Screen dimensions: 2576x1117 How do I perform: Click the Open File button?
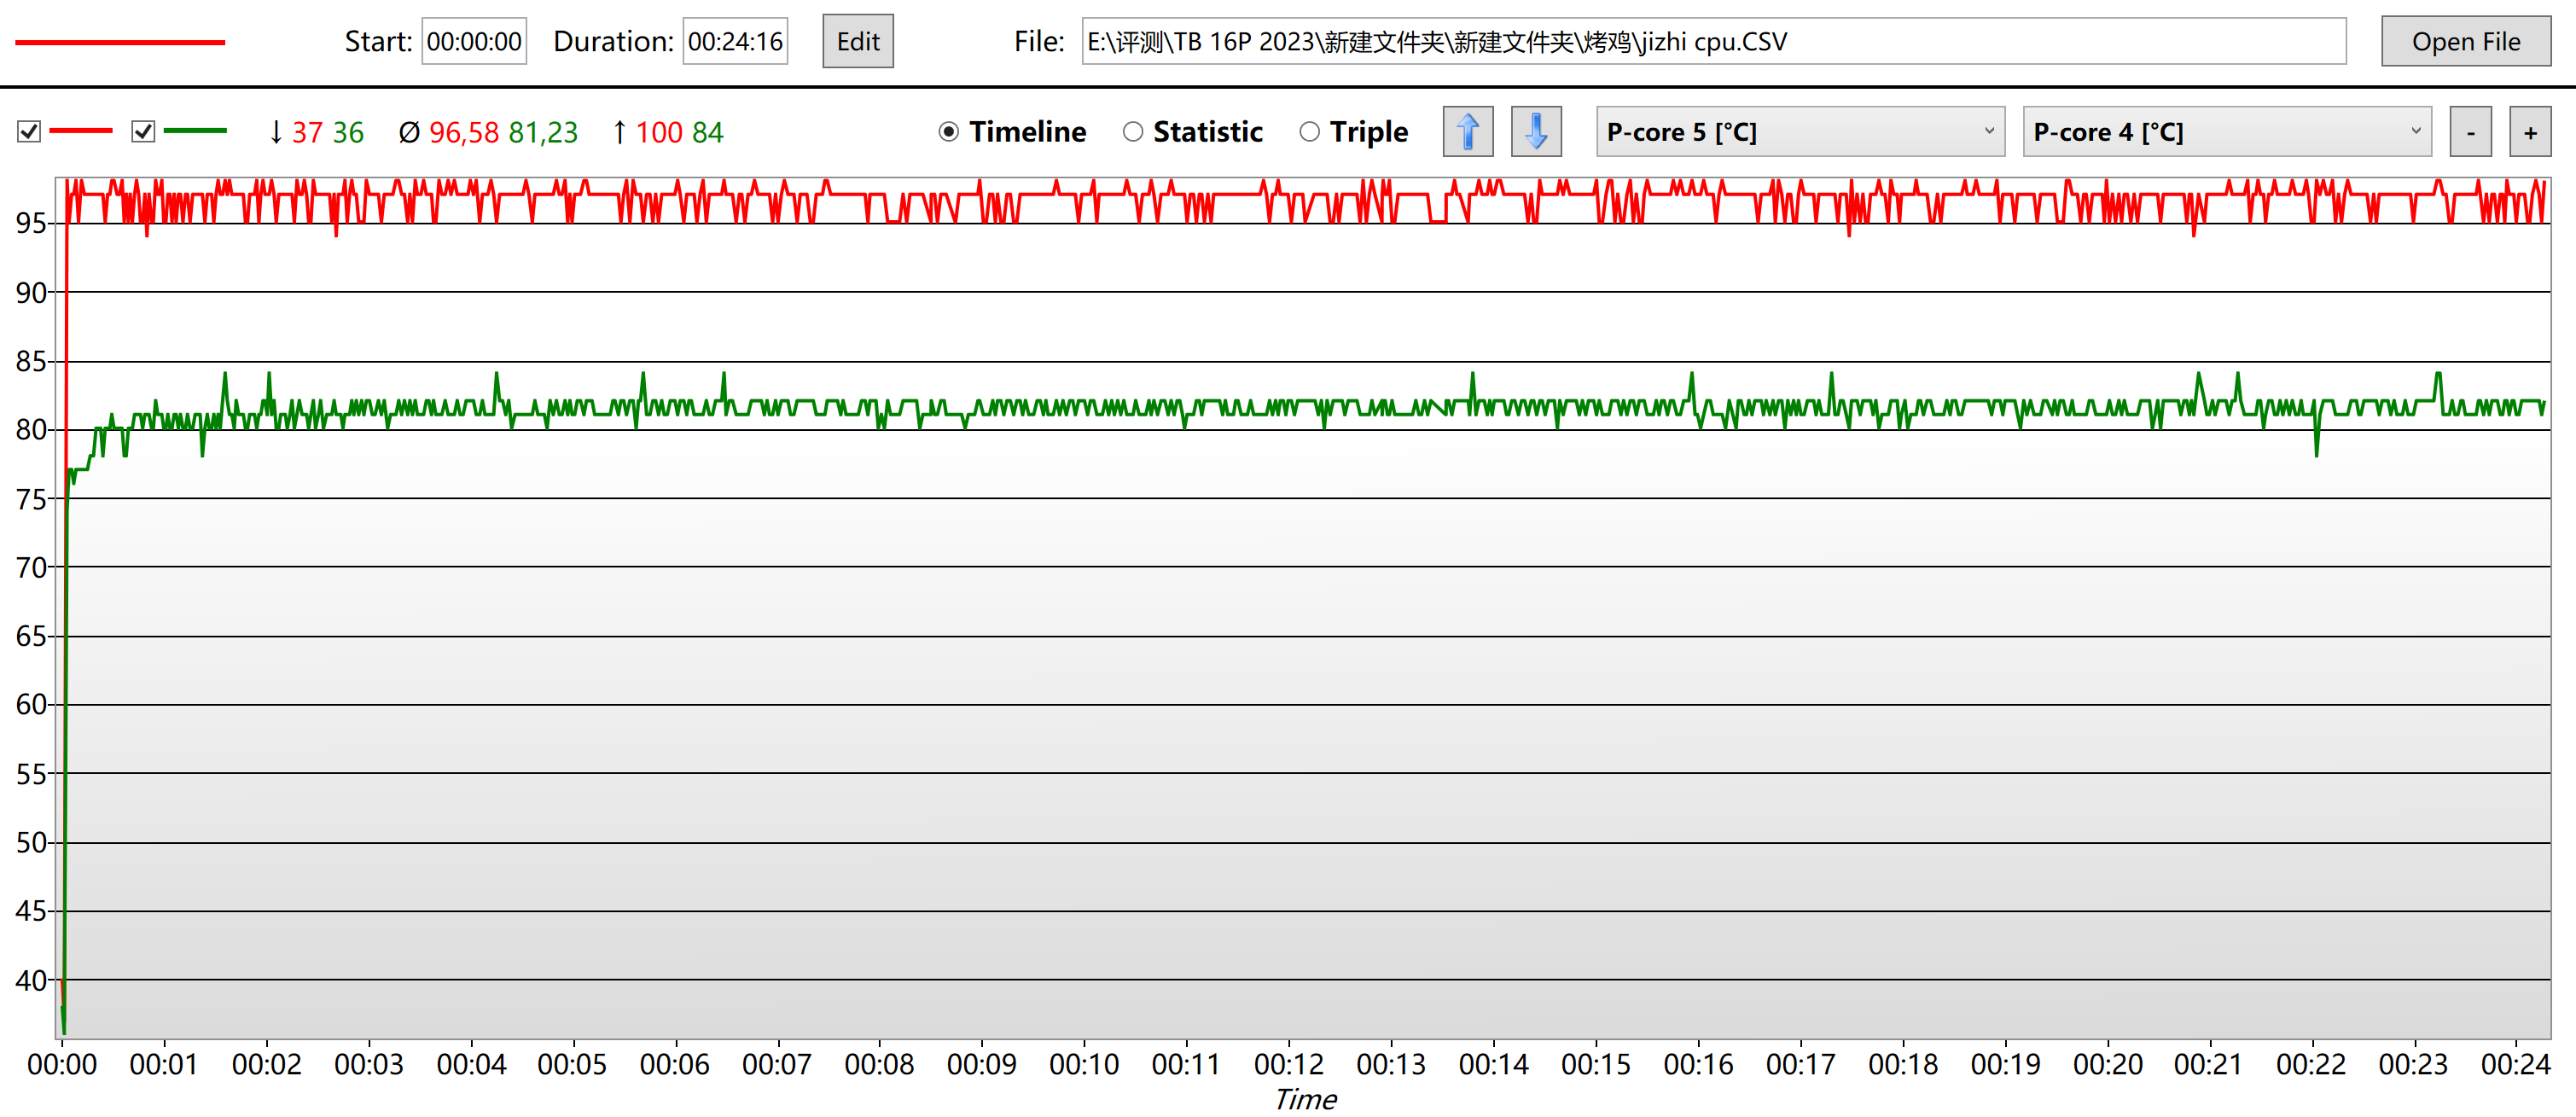coord(2465,42)
